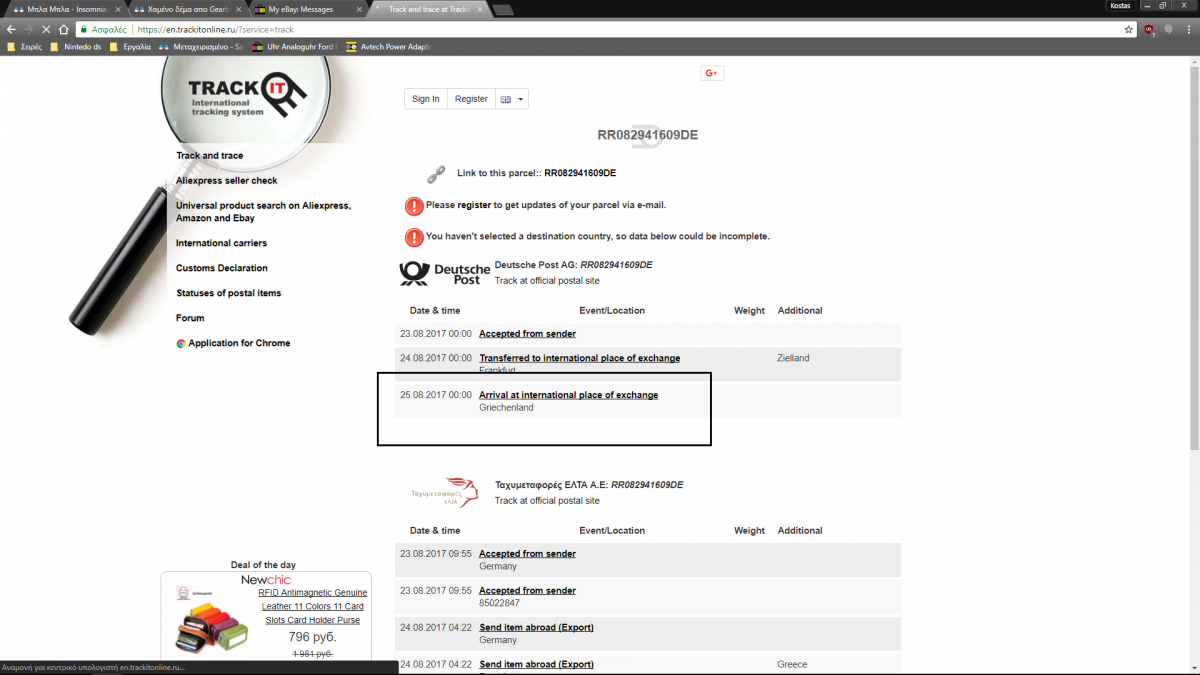Click the green secure padlock in address bar
Screen dimensions: 1200x675
(x=86, y=29)
